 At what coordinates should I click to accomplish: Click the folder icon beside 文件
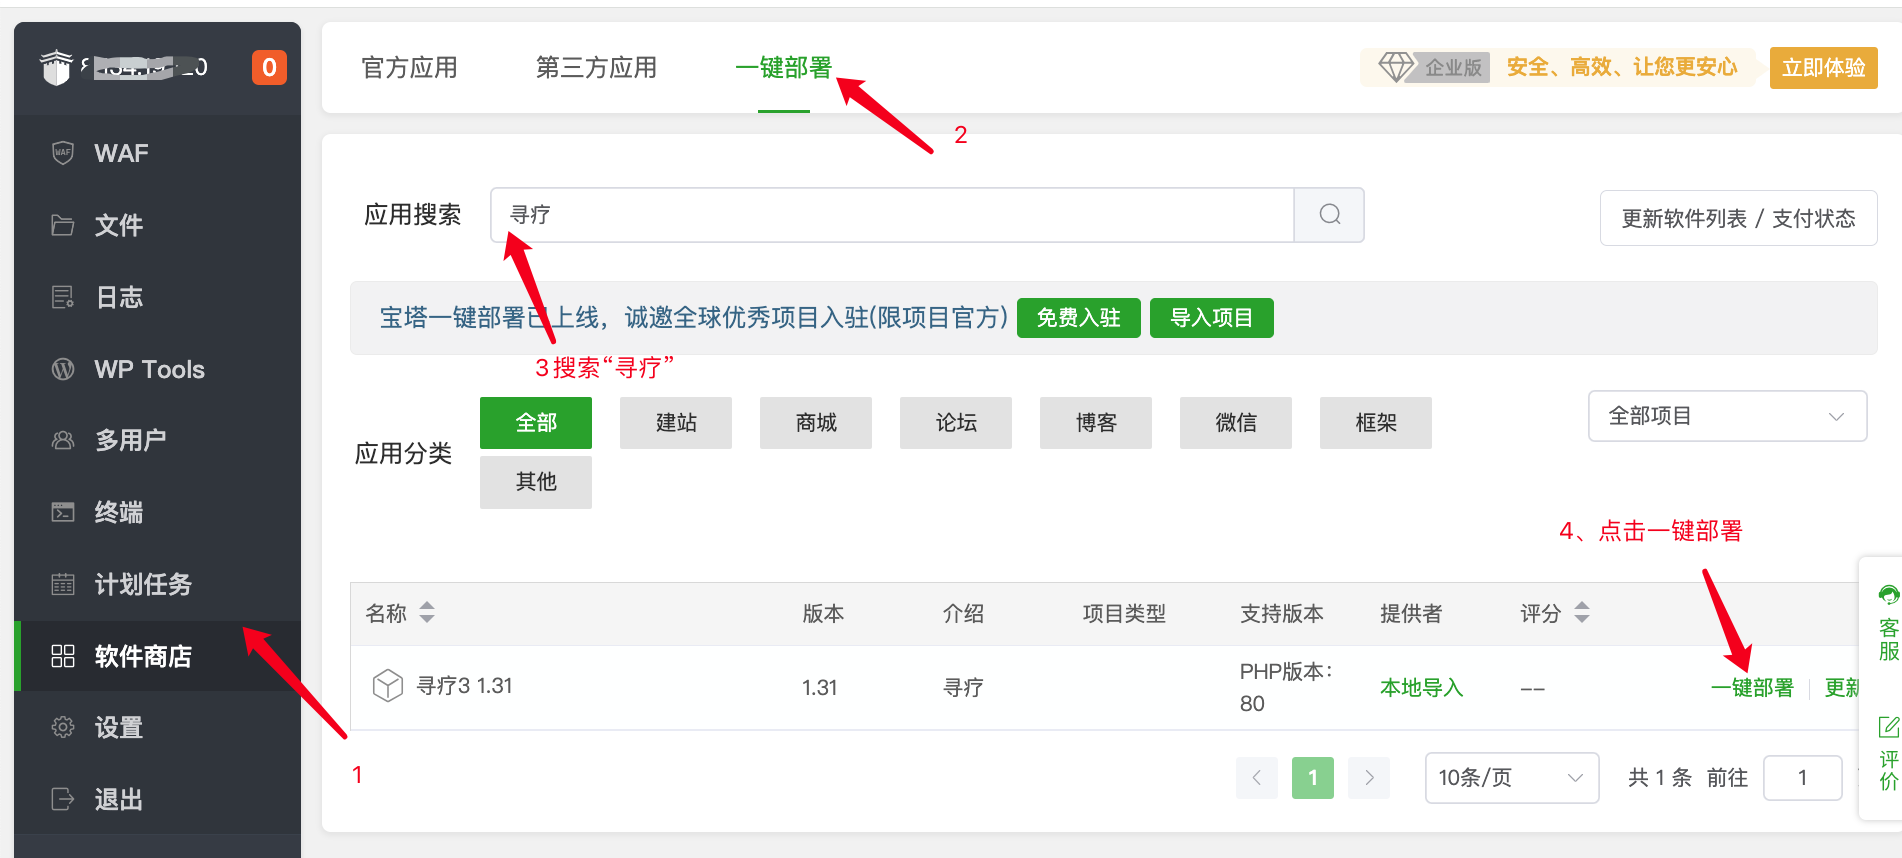pyautogui.click(x=63, y=225)
